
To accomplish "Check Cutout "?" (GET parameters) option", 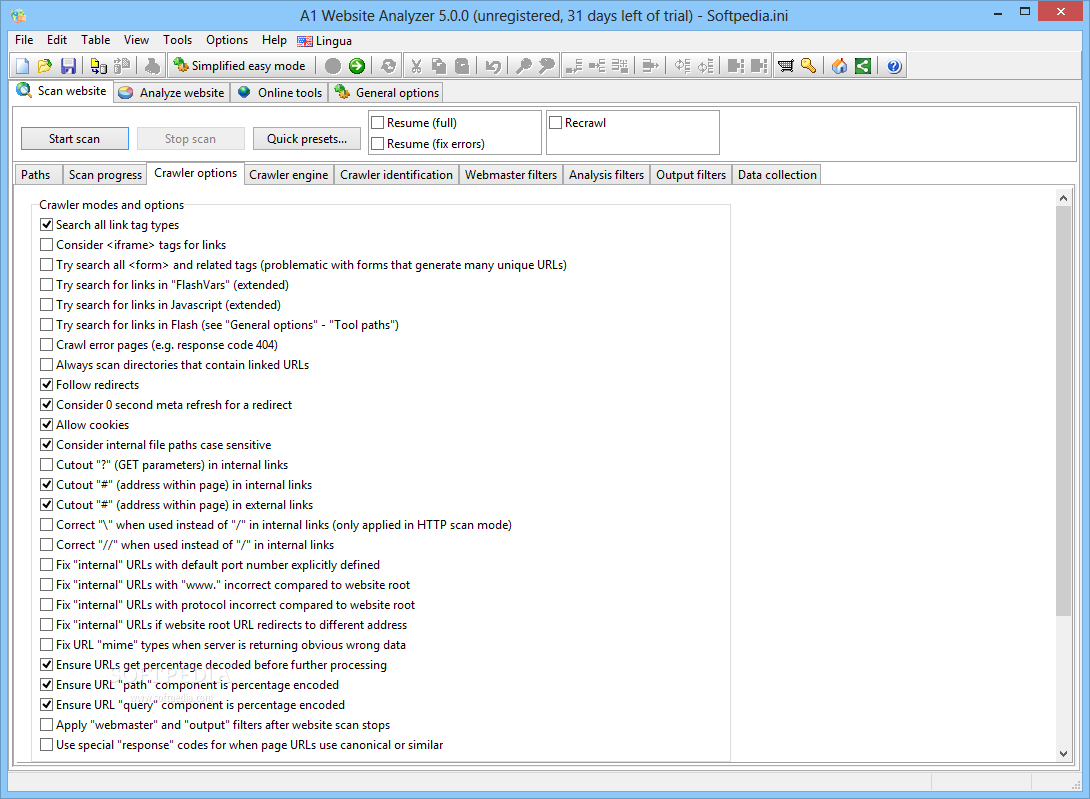I will pyautogui.click(x=47, y=465).
